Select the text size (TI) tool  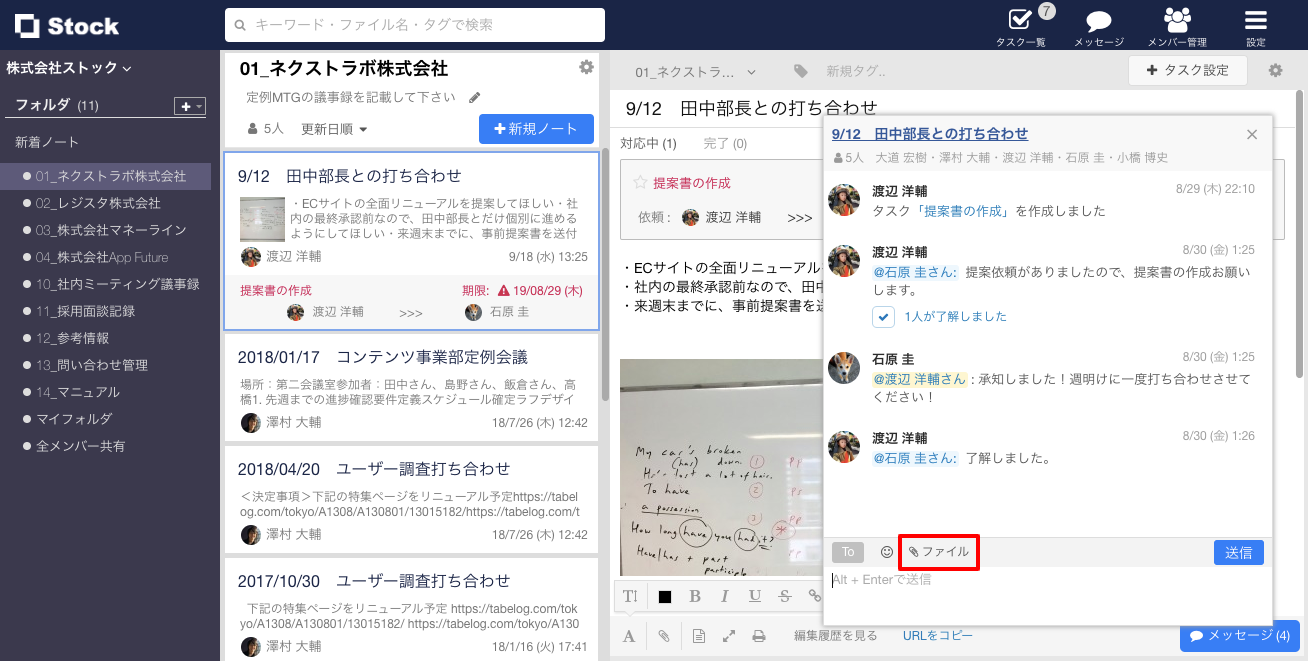[x=629, y=595]
